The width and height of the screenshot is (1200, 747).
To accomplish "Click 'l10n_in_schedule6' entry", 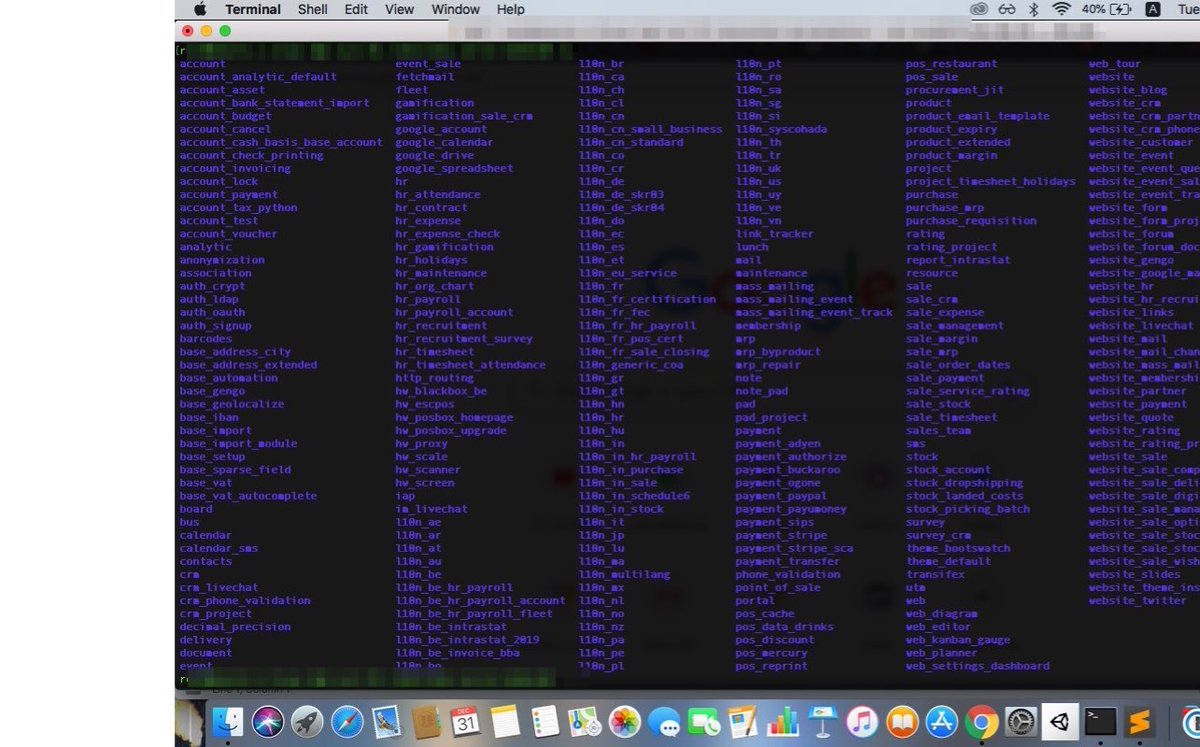I will 635,496.
